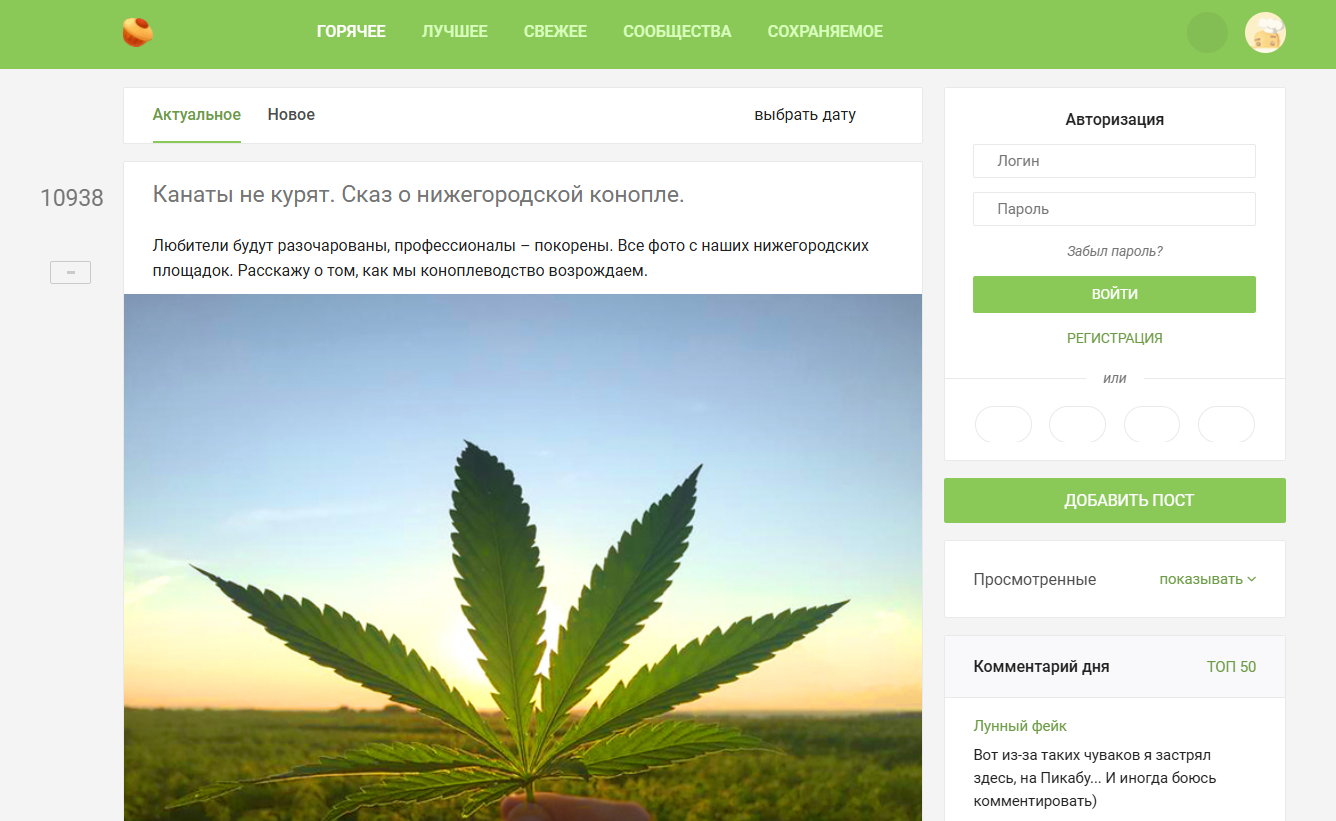The height and width of the screenshot is (821, 1336).
Task: Open СВЕЖЕЕ in the top navigation
Action: coord(555,32)
